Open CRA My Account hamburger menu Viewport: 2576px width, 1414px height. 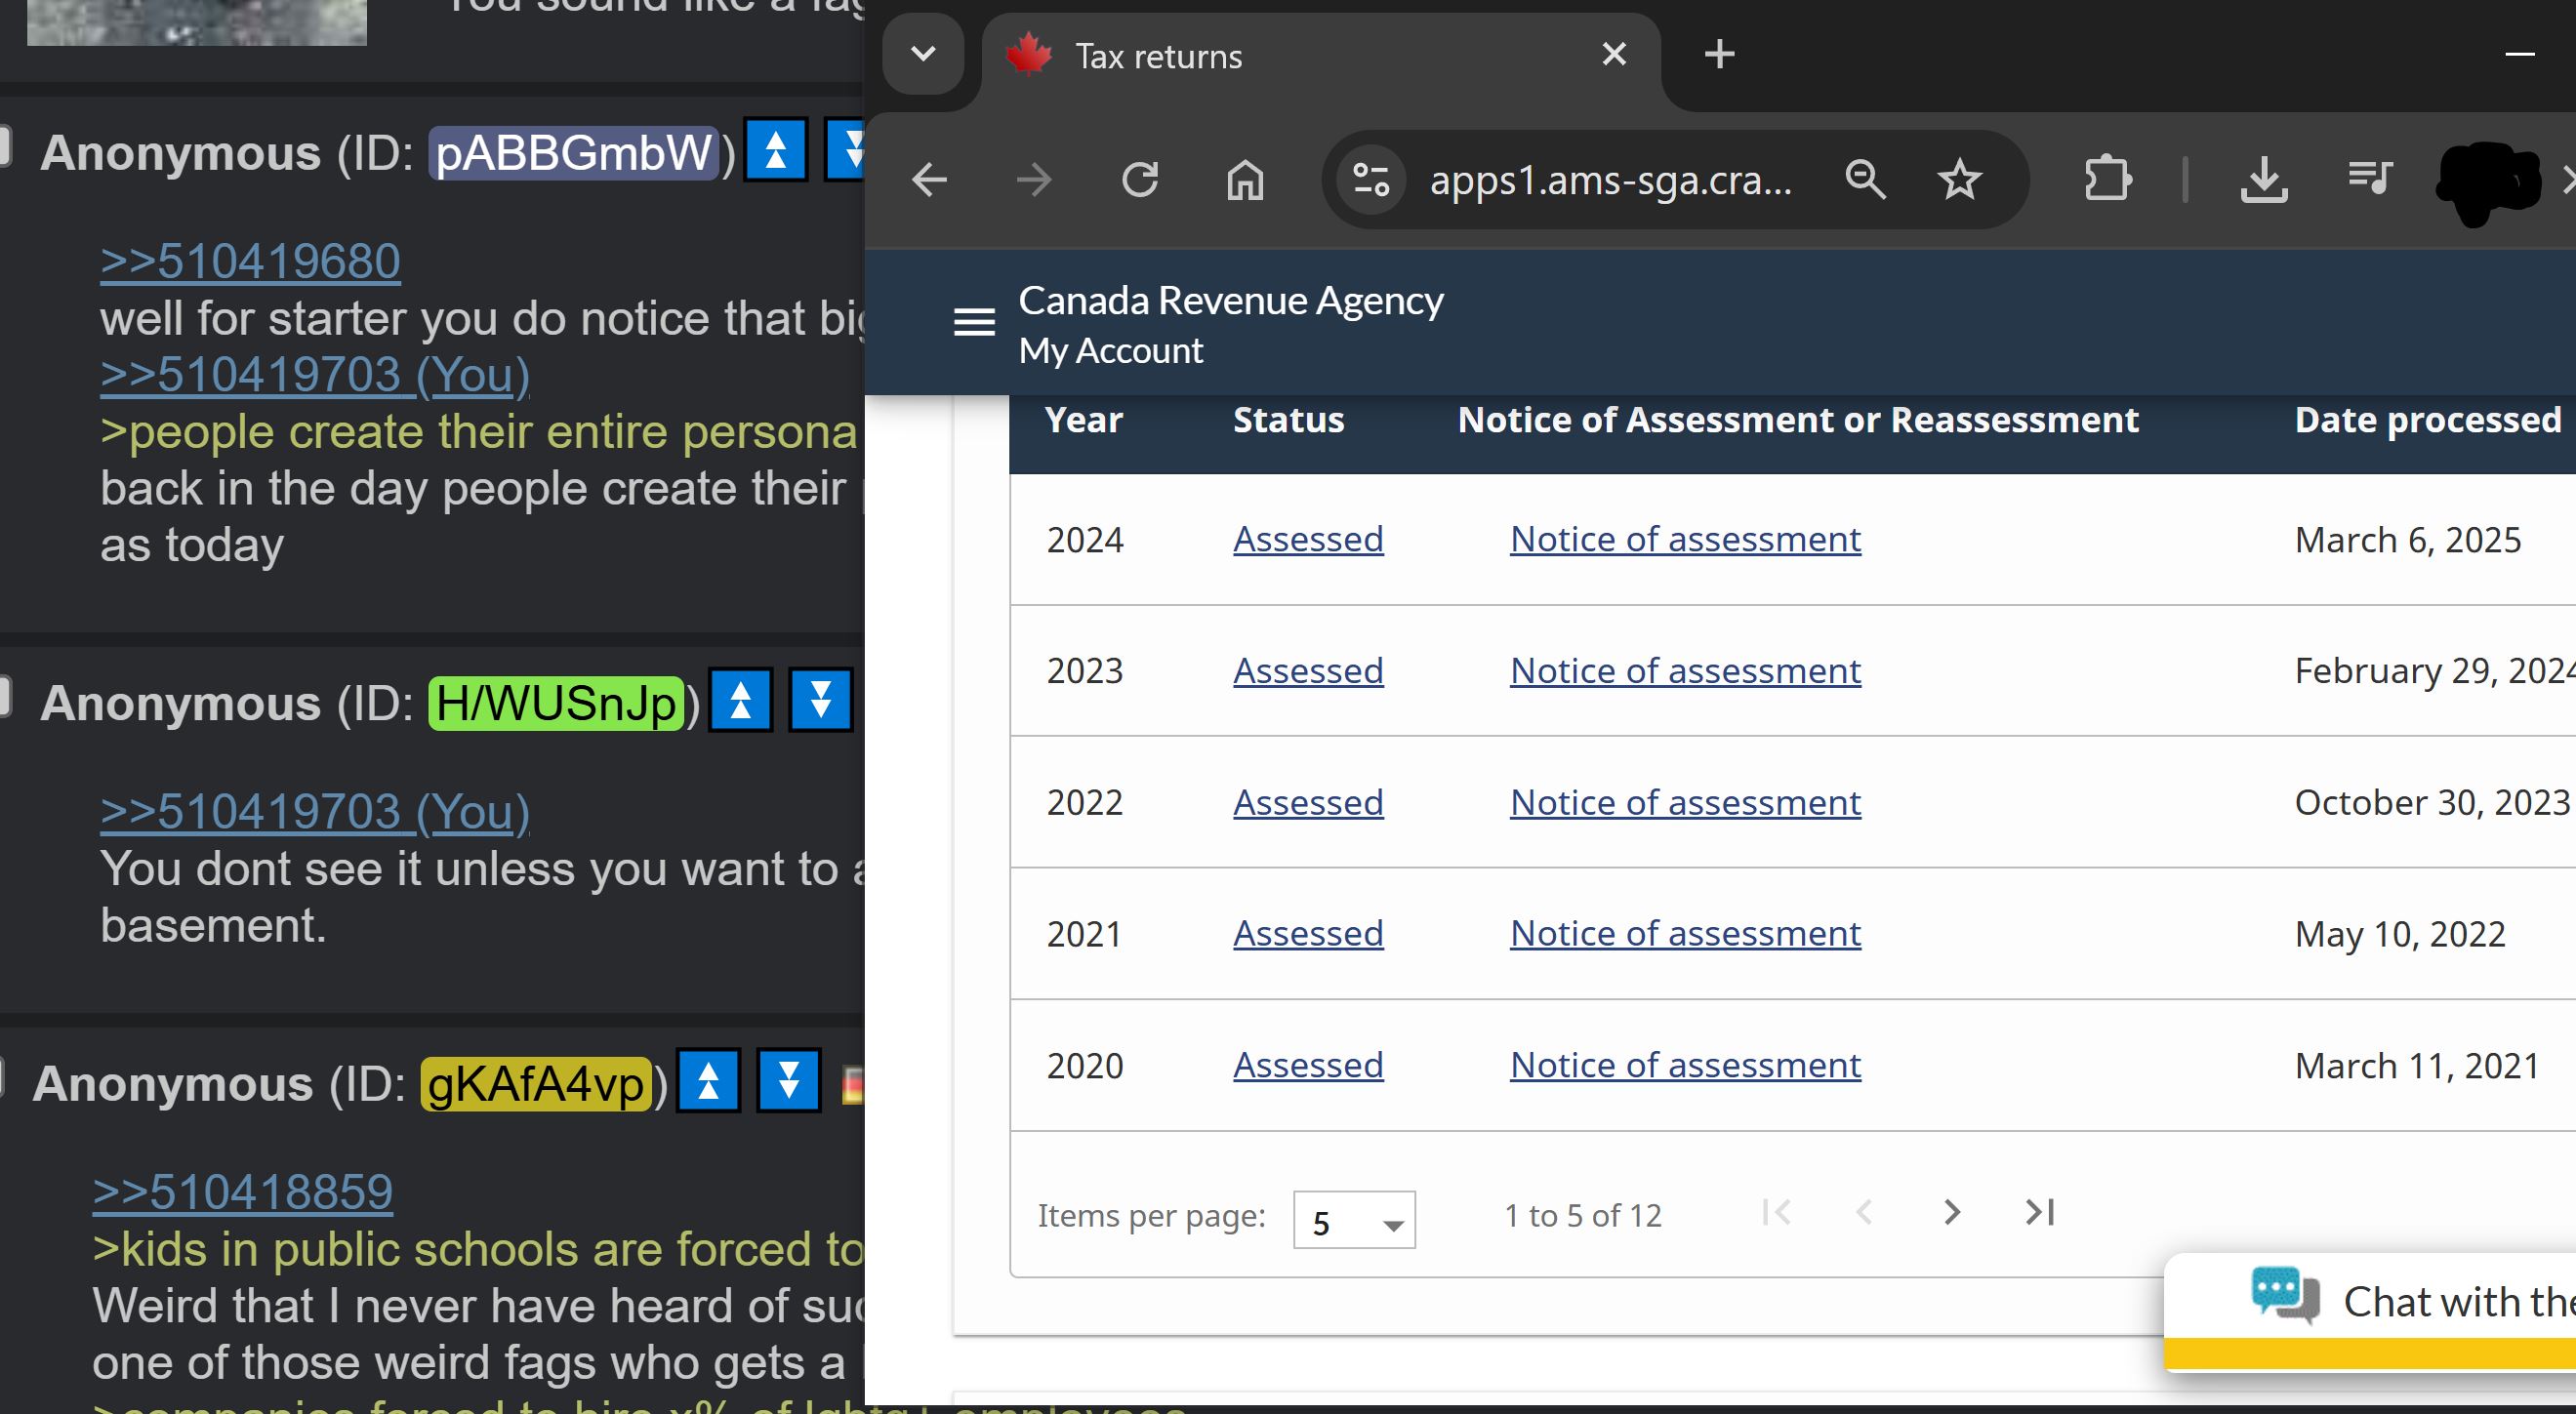point(974,322)
